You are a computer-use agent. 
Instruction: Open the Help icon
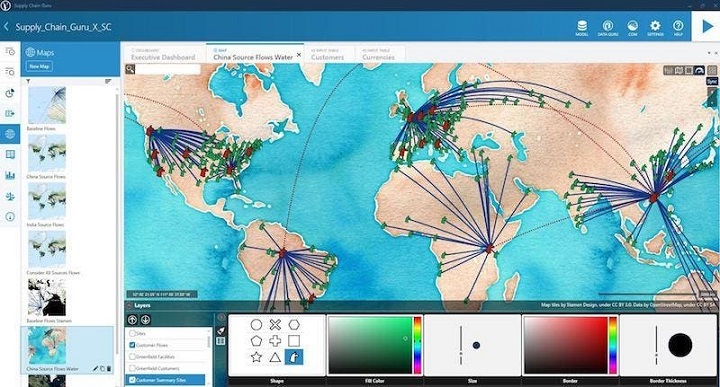[x=678, y=28]
